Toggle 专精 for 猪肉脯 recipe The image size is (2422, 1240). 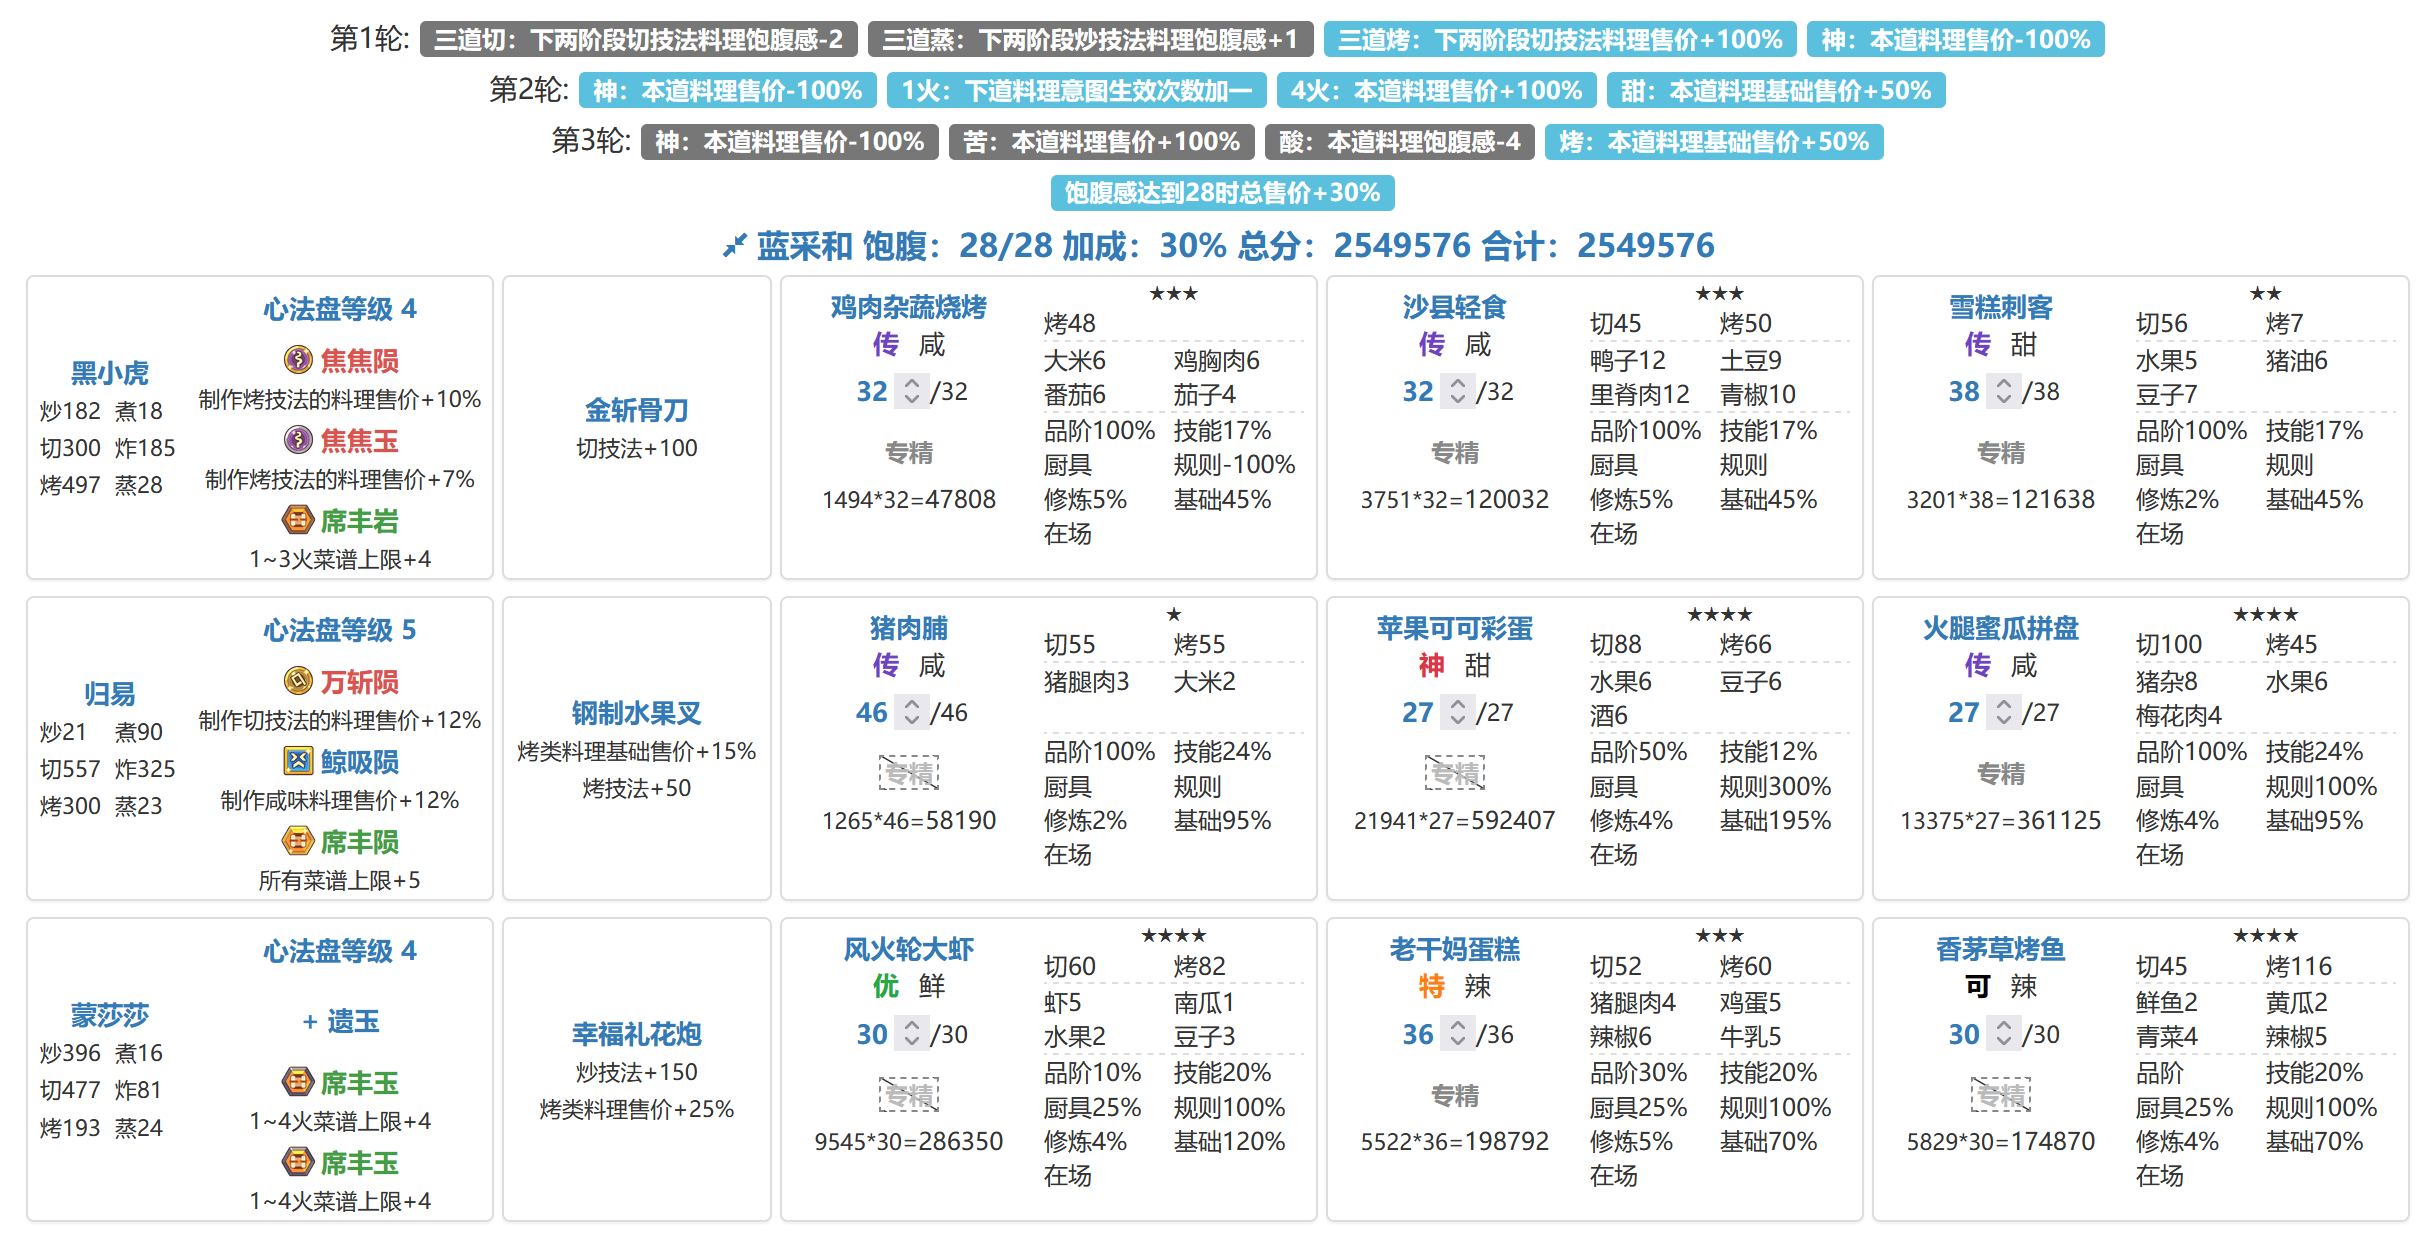[x=909, y=774]
